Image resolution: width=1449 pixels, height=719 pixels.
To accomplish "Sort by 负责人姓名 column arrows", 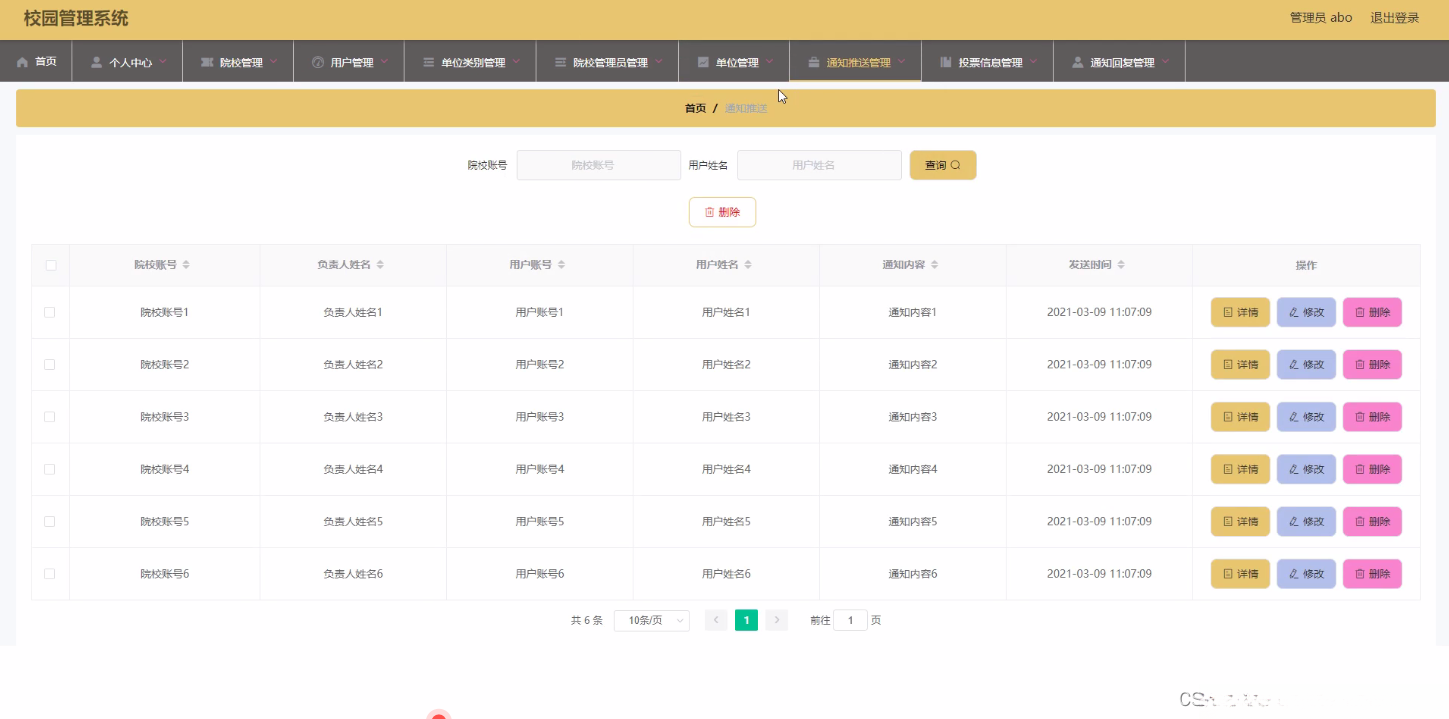I will coord(380,265).
